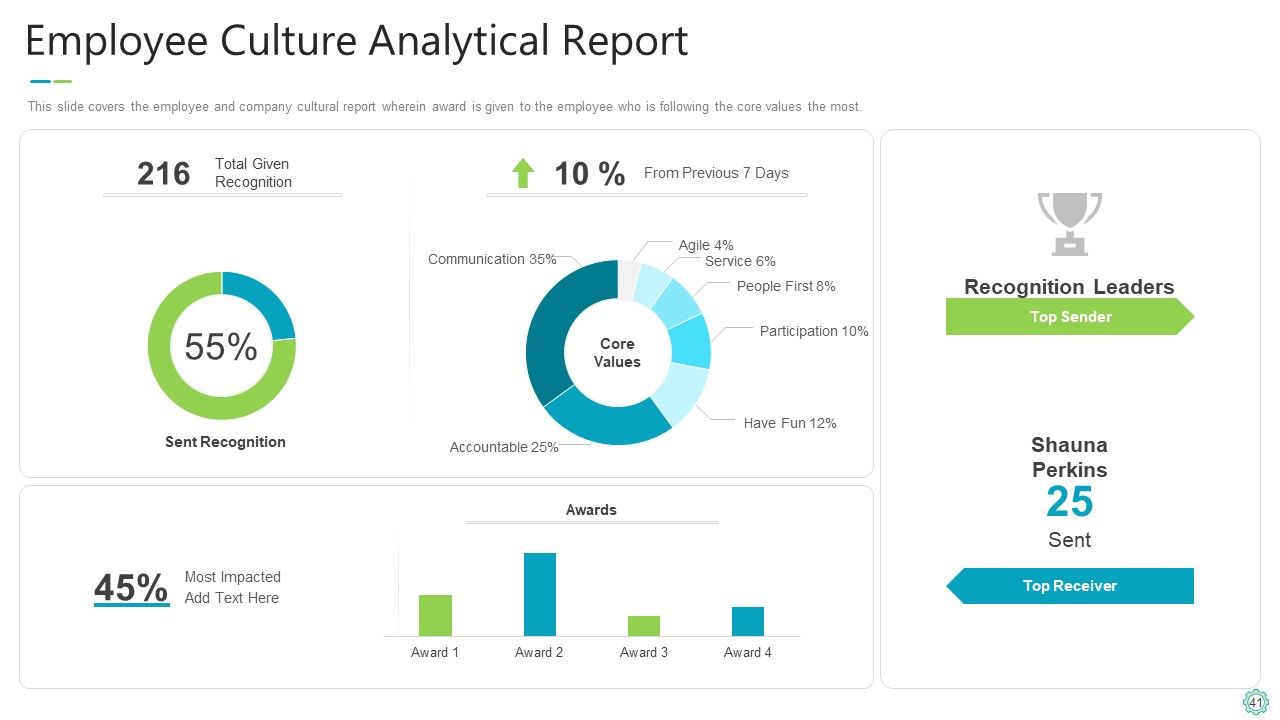The height and width of the screenshot is (720, 1280).
Task: Click the gray trophy icon
Action: 1069,223
